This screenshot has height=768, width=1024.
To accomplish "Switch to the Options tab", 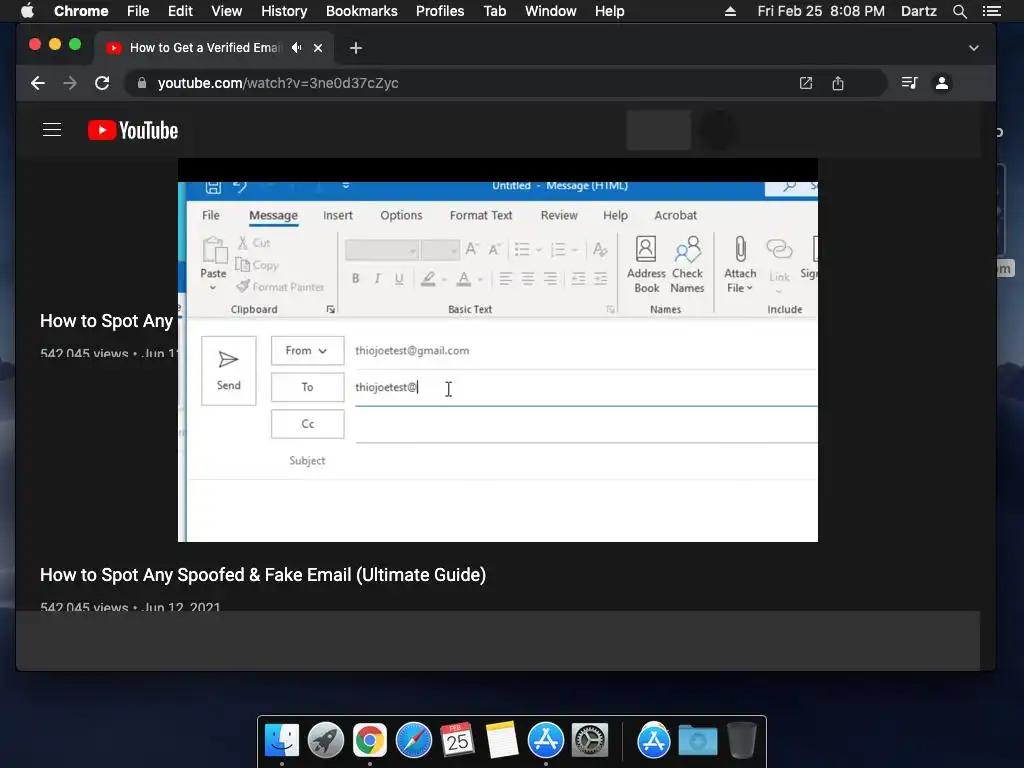I will point(401,216).
